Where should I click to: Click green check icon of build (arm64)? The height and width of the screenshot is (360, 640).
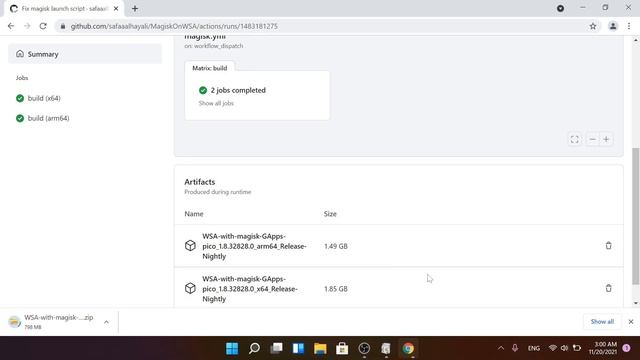pyautogui.click(x=20, y=118)
